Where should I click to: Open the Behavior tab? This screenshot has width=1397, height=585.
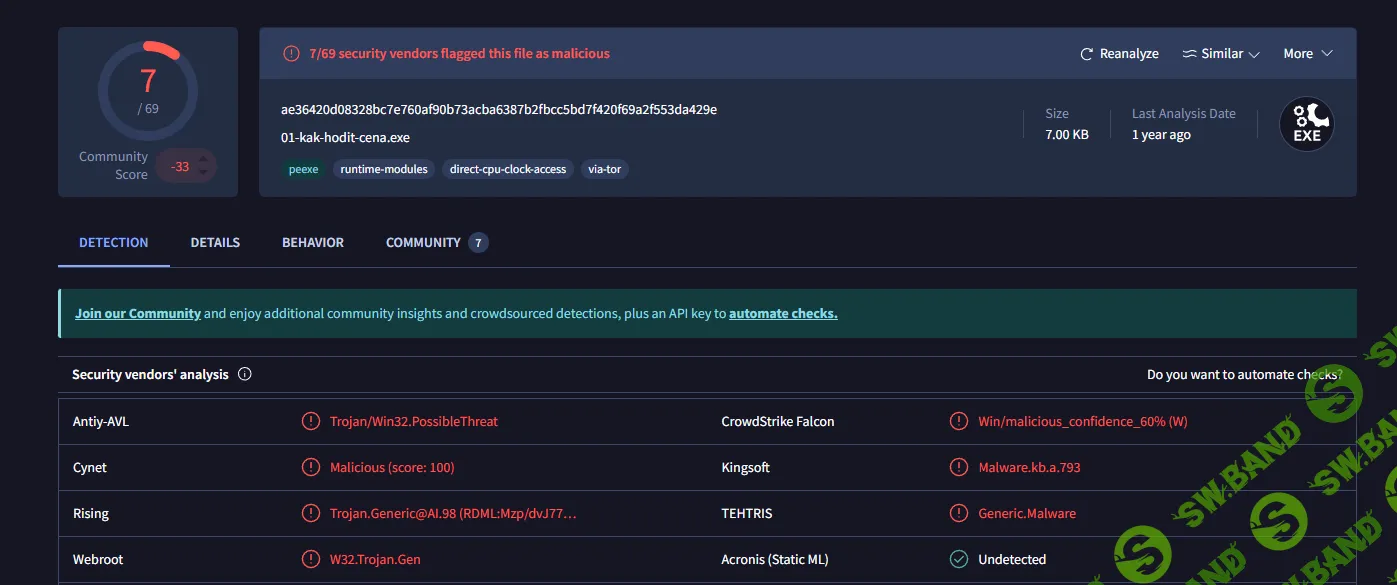(x=313, y=243)
